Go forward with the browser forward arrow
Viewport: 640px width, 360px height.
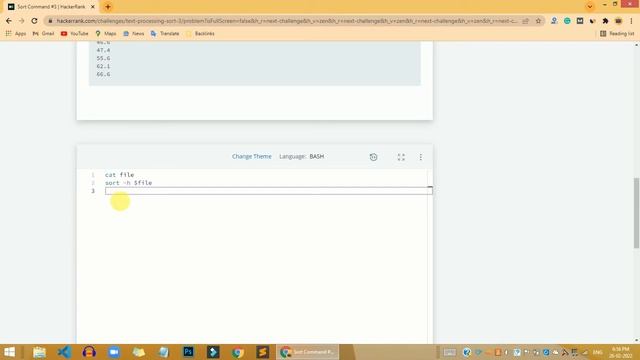(21, 21)
